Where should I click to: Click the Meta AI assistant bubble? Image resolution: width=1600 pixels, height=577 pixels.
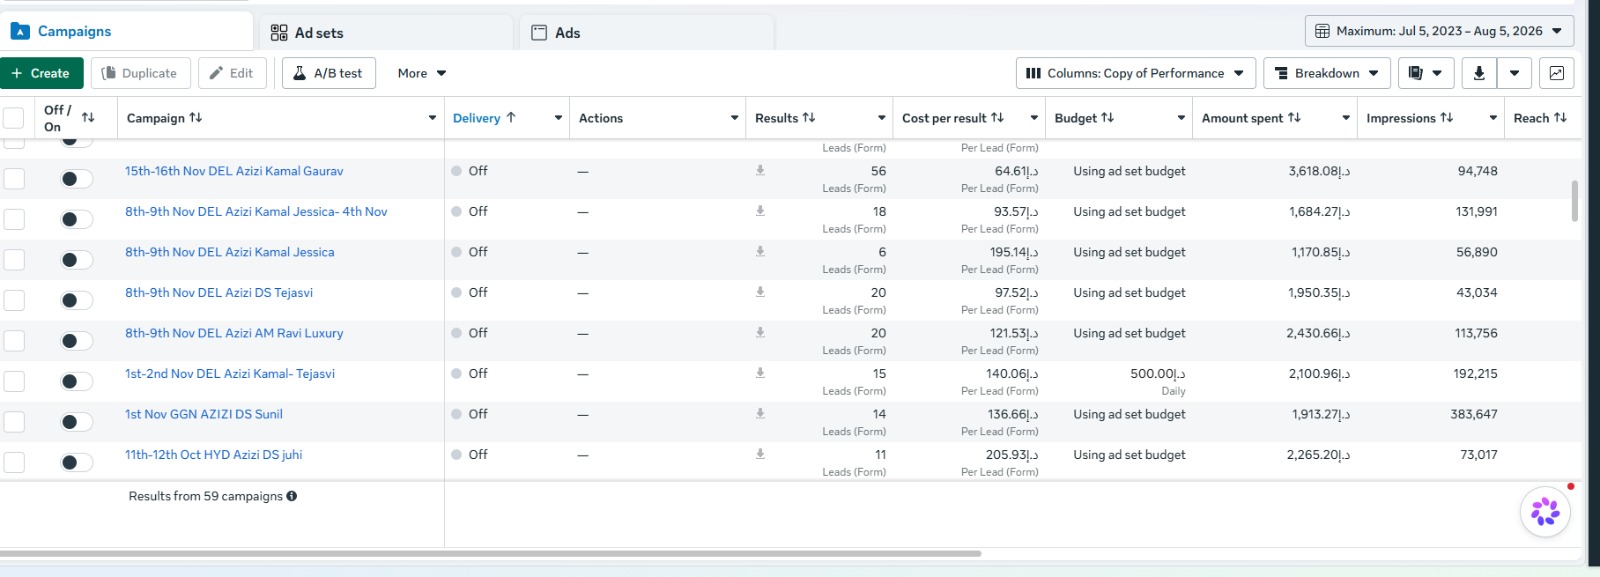(x=1545, y=512)
